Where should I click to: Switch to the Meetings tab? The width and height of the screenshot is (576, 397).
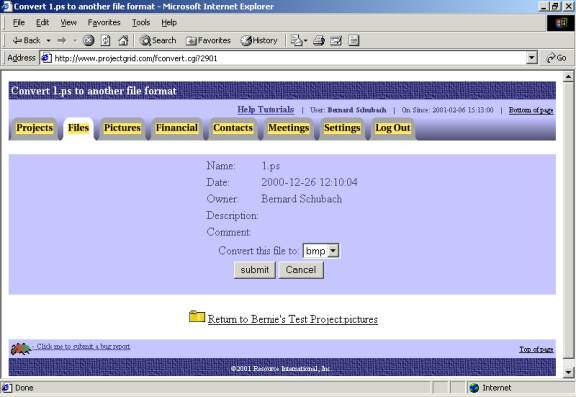(289, 128)
